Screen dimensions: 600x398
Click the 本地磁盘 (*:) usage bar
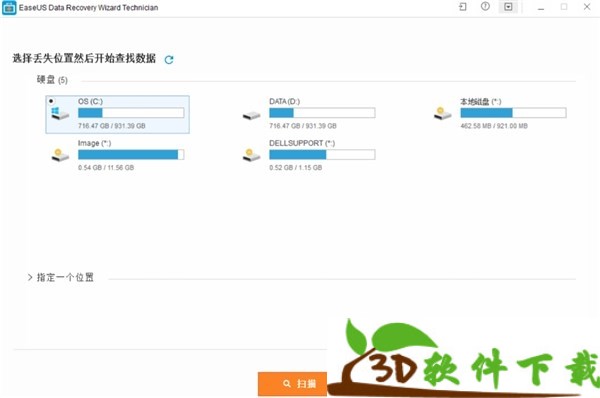pos(513,113)
